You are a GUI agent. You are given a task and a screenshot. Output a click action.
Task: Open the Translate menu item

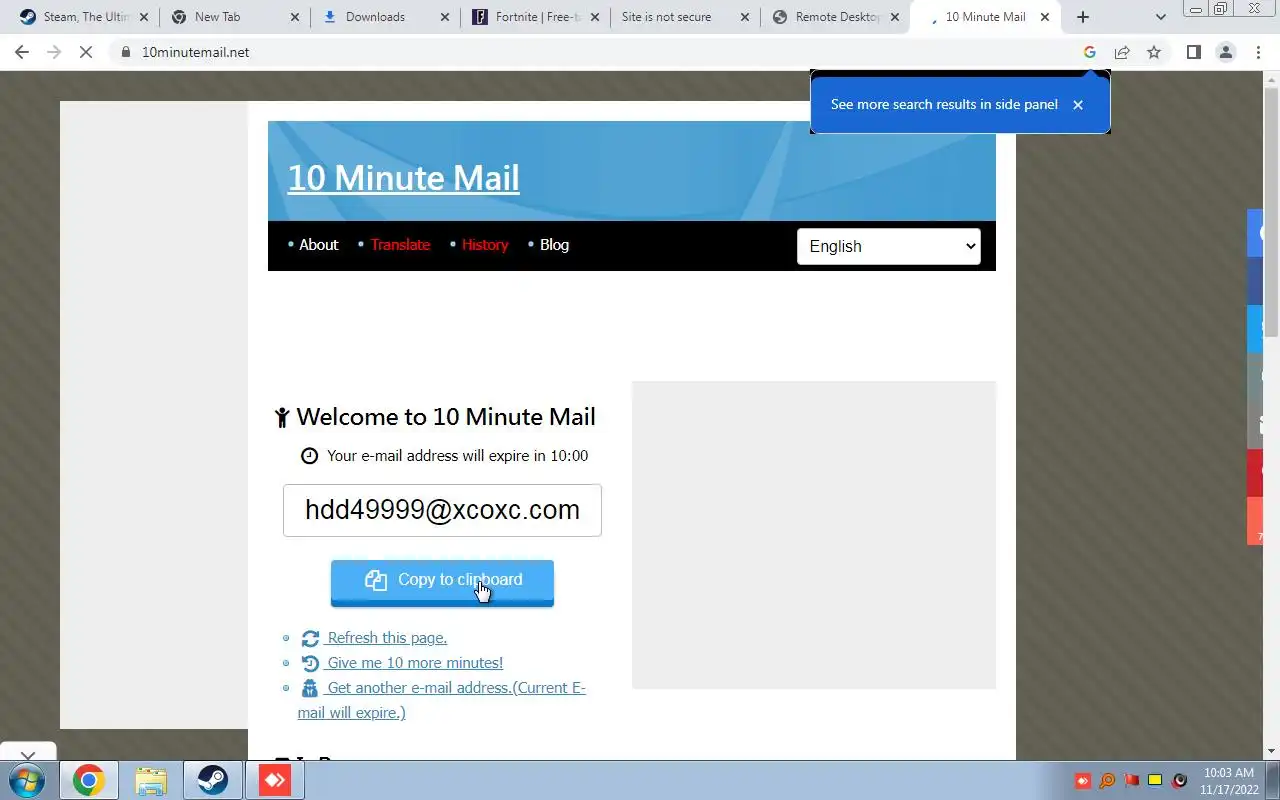pyautogui.click(x=400, y=245)
